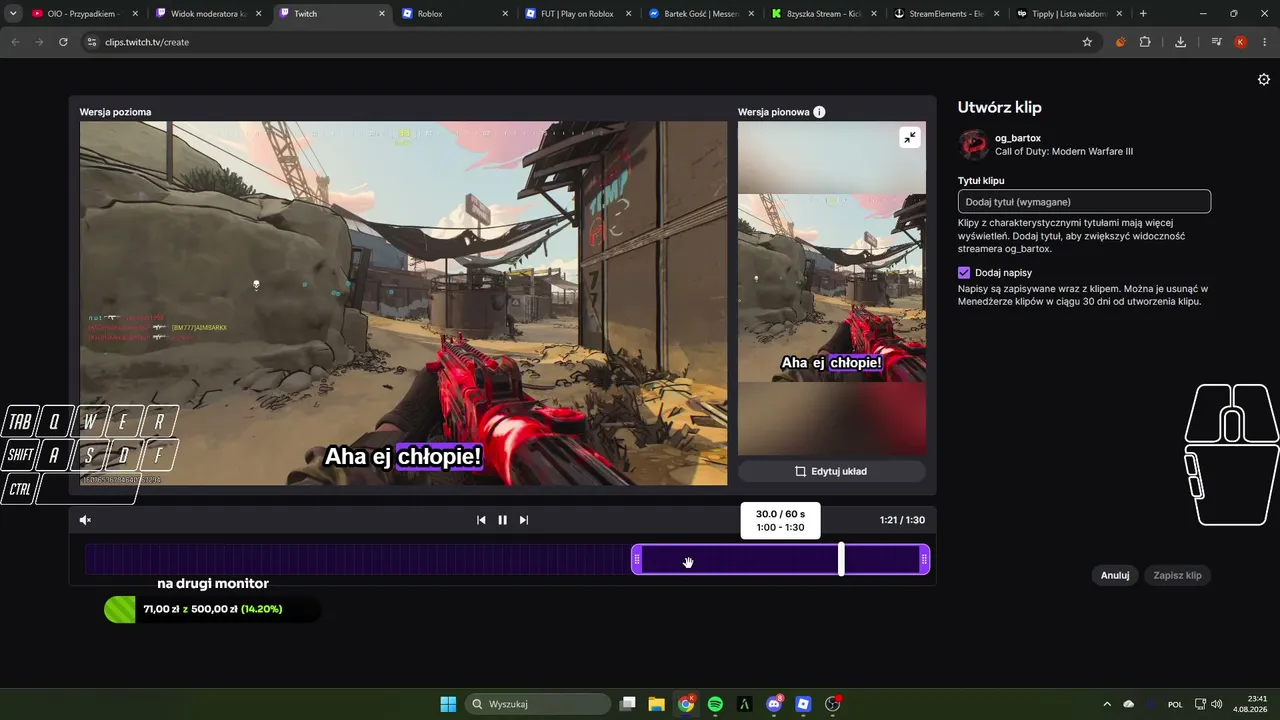Open a new browser tab
This screenshot has width=1280, height=720.
tap(1143, 14)
